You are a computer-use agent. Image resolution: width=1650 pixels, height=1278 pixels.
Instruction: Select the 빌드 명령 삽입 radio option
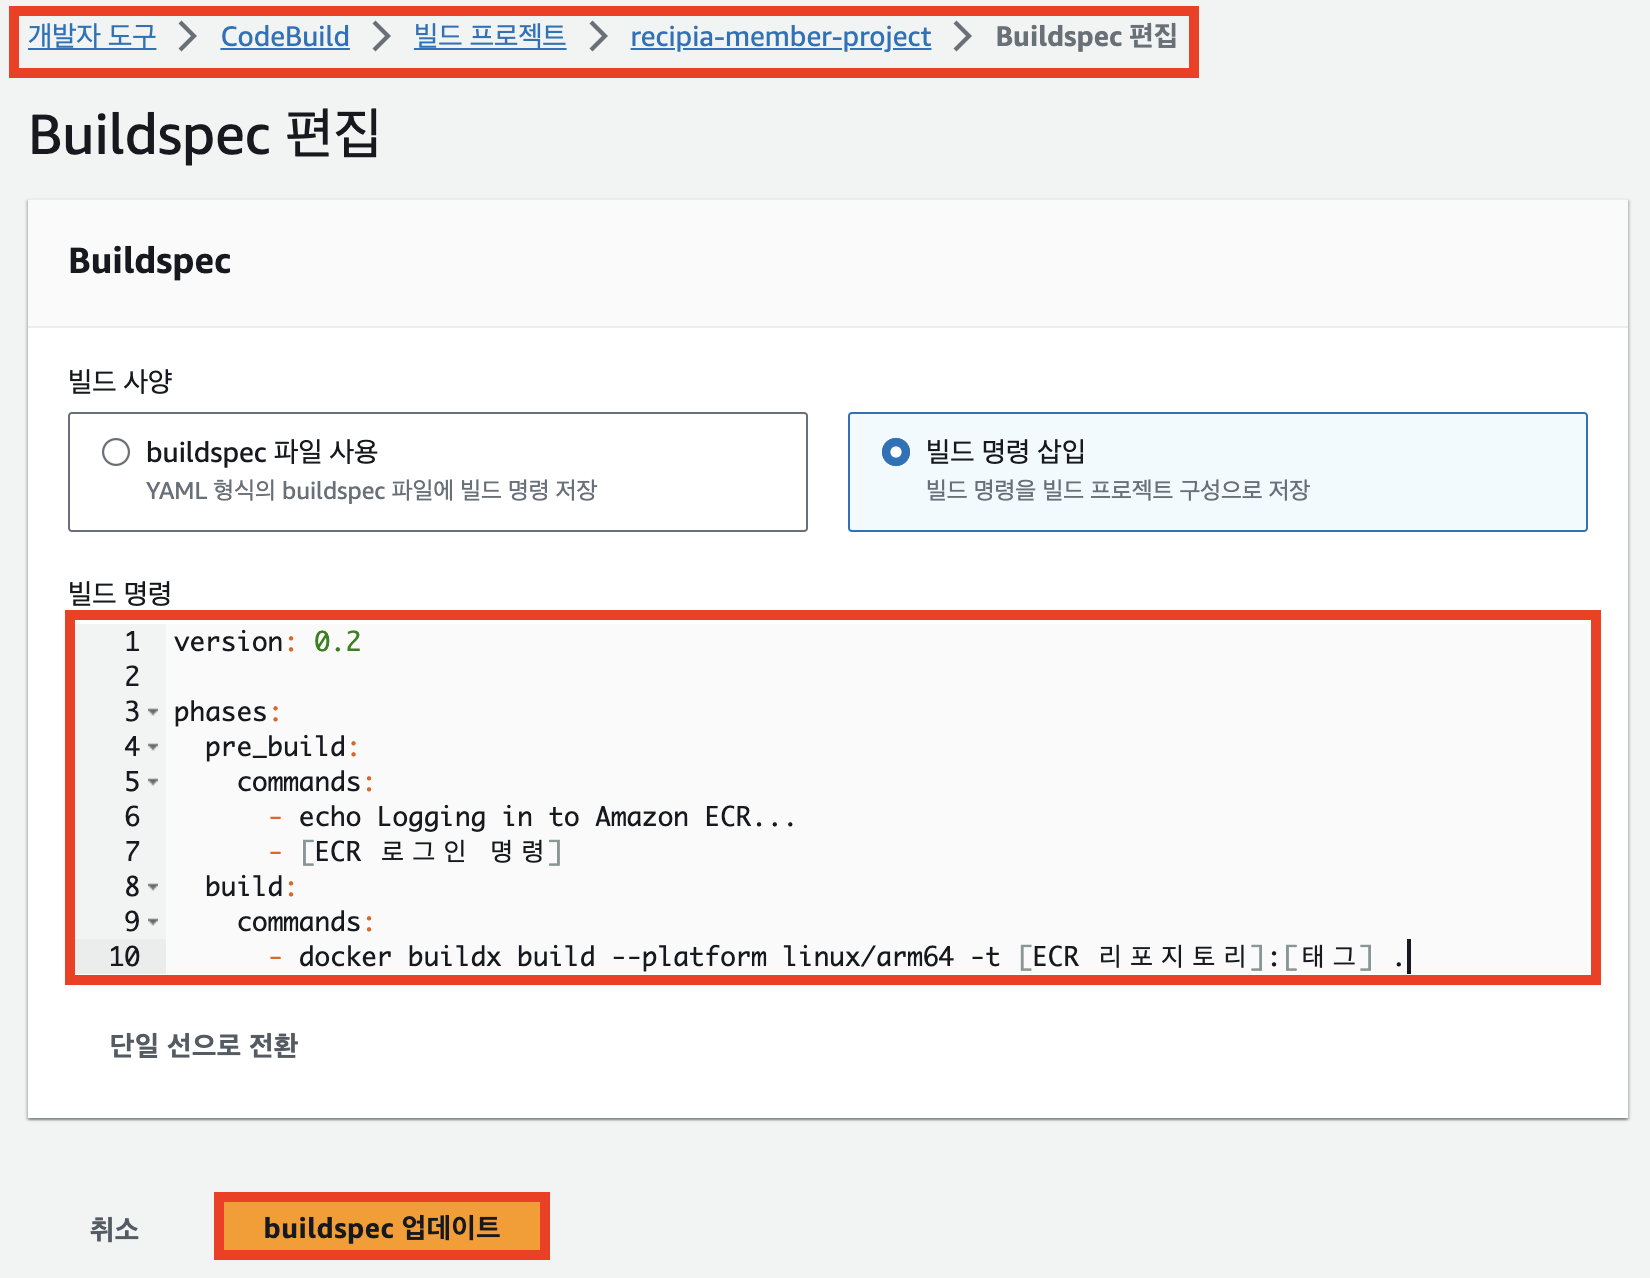pyautogui.click(x=896, y=452)
